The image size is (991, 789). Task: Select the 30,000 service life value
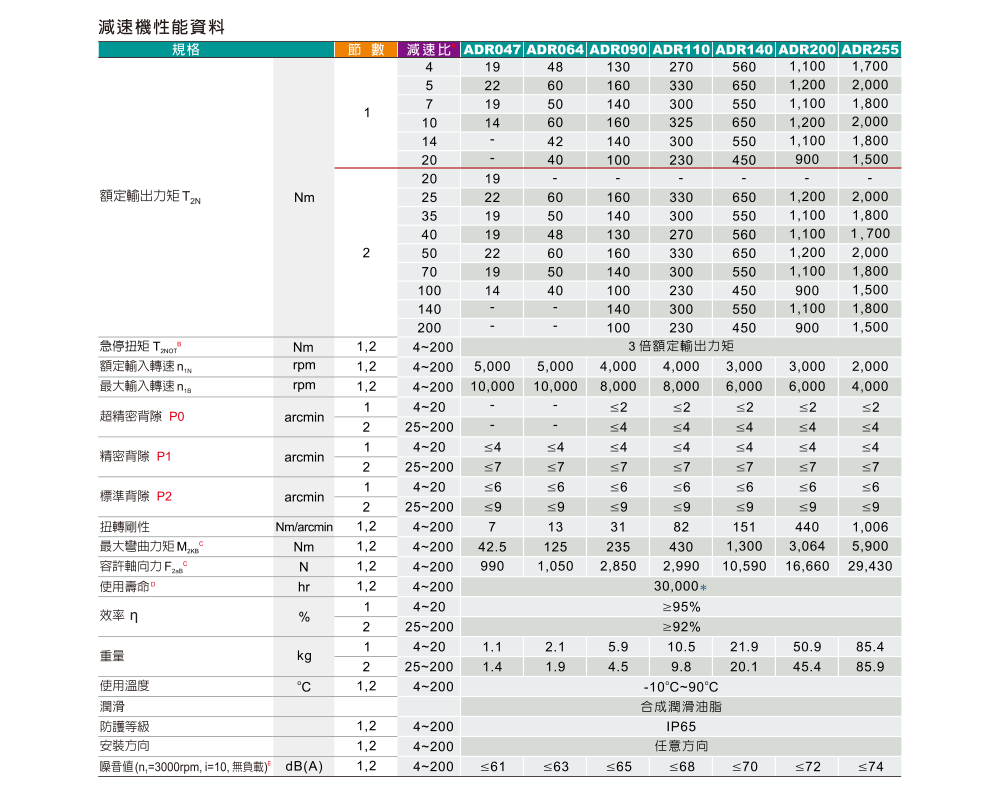click(x=677, y=587)
